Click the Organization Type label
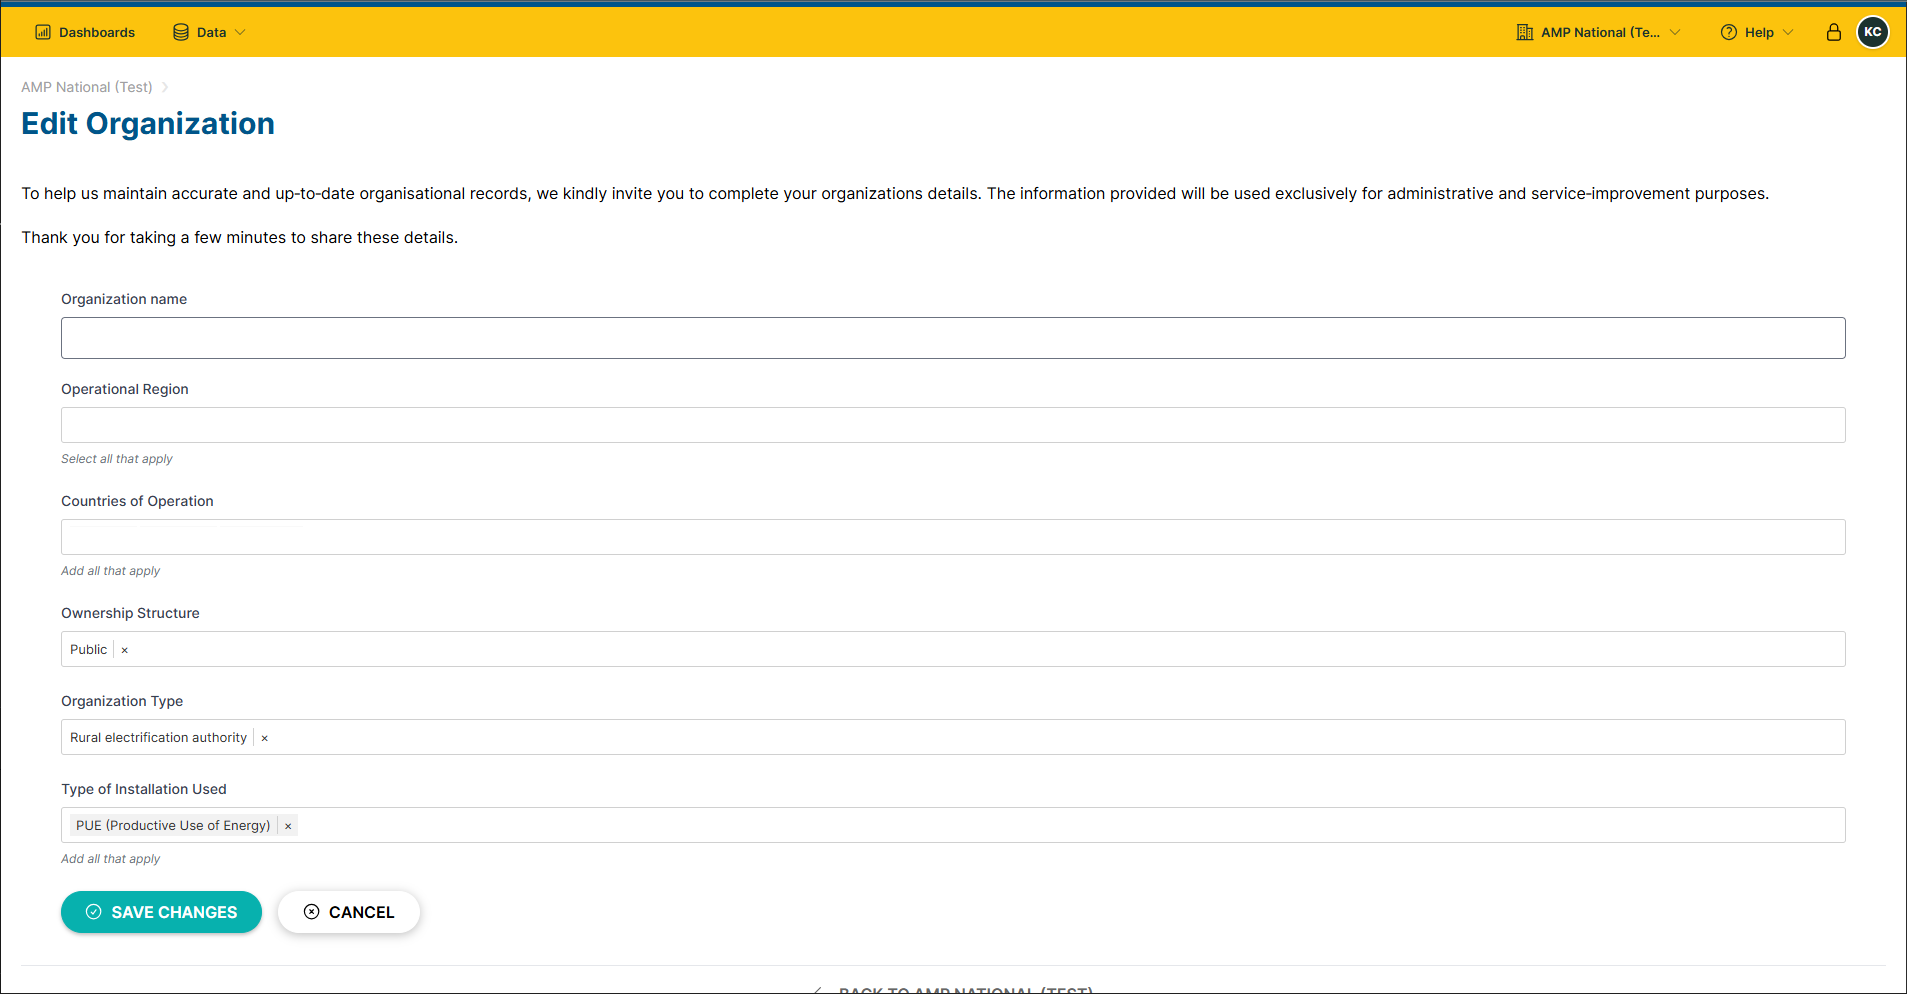 (x=122, y=701)
